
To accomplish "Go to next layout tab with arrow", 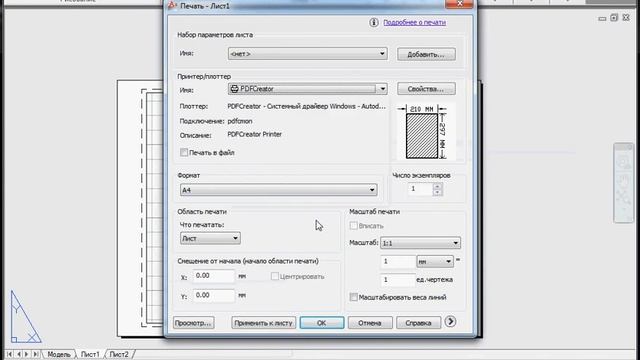I will (x=27, y=354).
